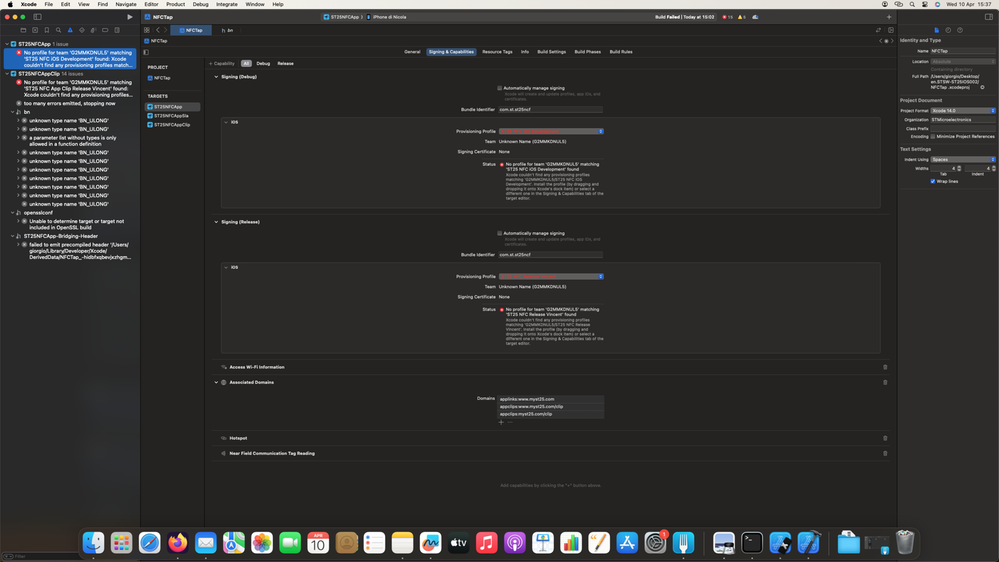The width and height of the screenshot is (999, 562).
Task: Open the Source Control navigator
Action: [35, 30]
